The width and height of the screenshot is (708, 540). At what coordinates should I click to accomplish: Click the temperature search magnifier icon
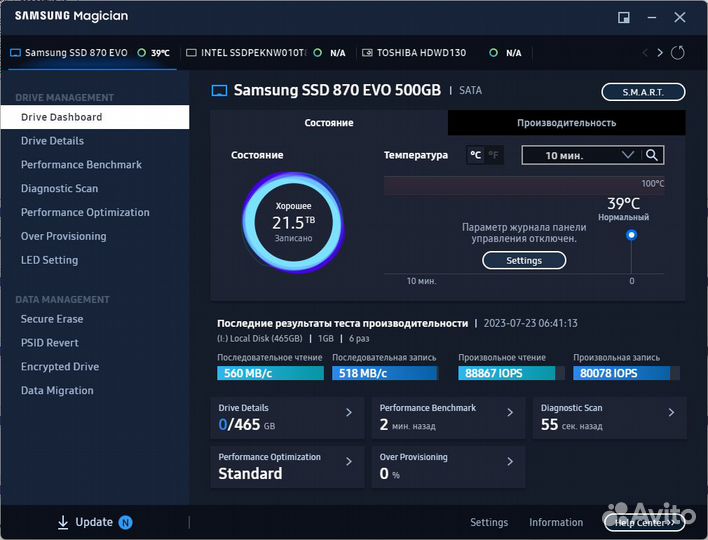[x=652, y=155]
